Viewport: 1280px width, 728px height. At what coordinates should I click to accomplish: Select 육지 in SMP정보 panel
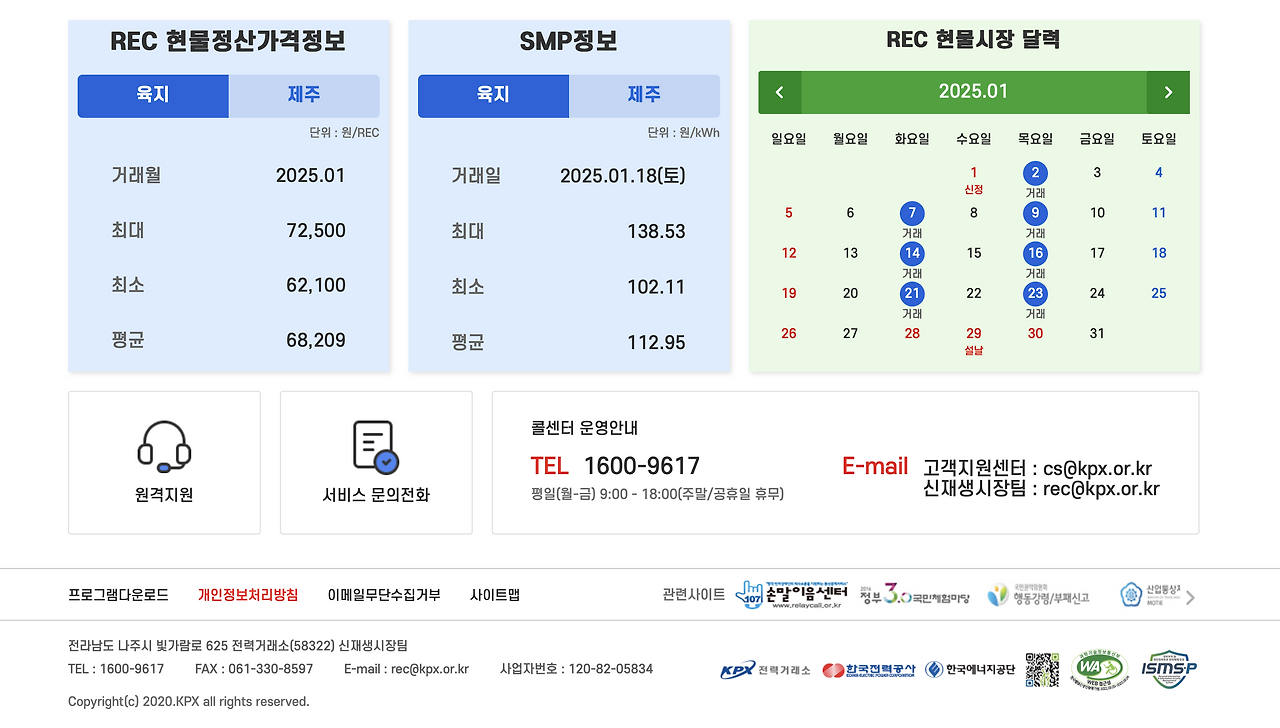tap(493, 96)
